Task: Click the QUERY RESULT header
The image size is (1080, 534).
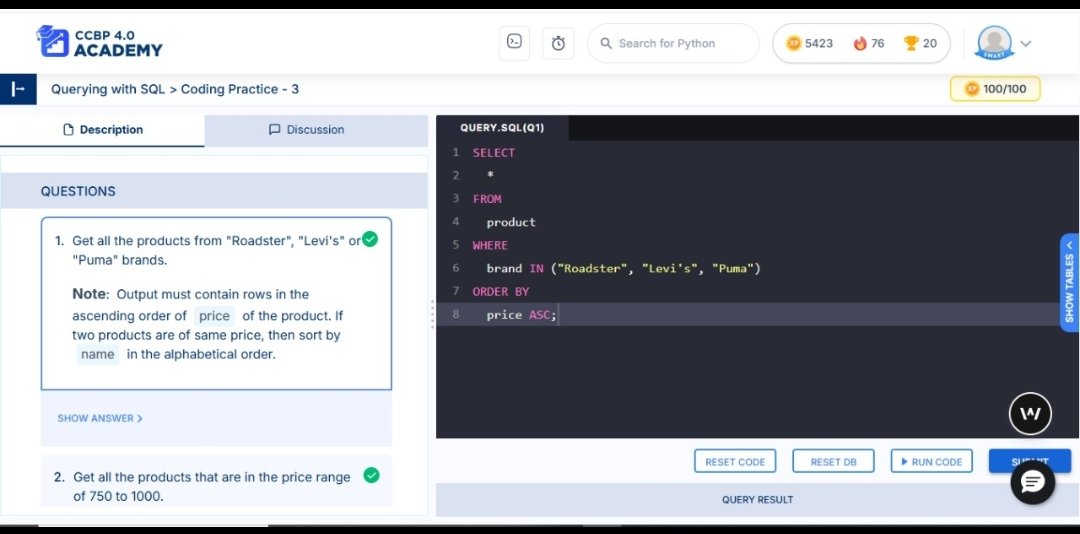Action: point(757,500)
